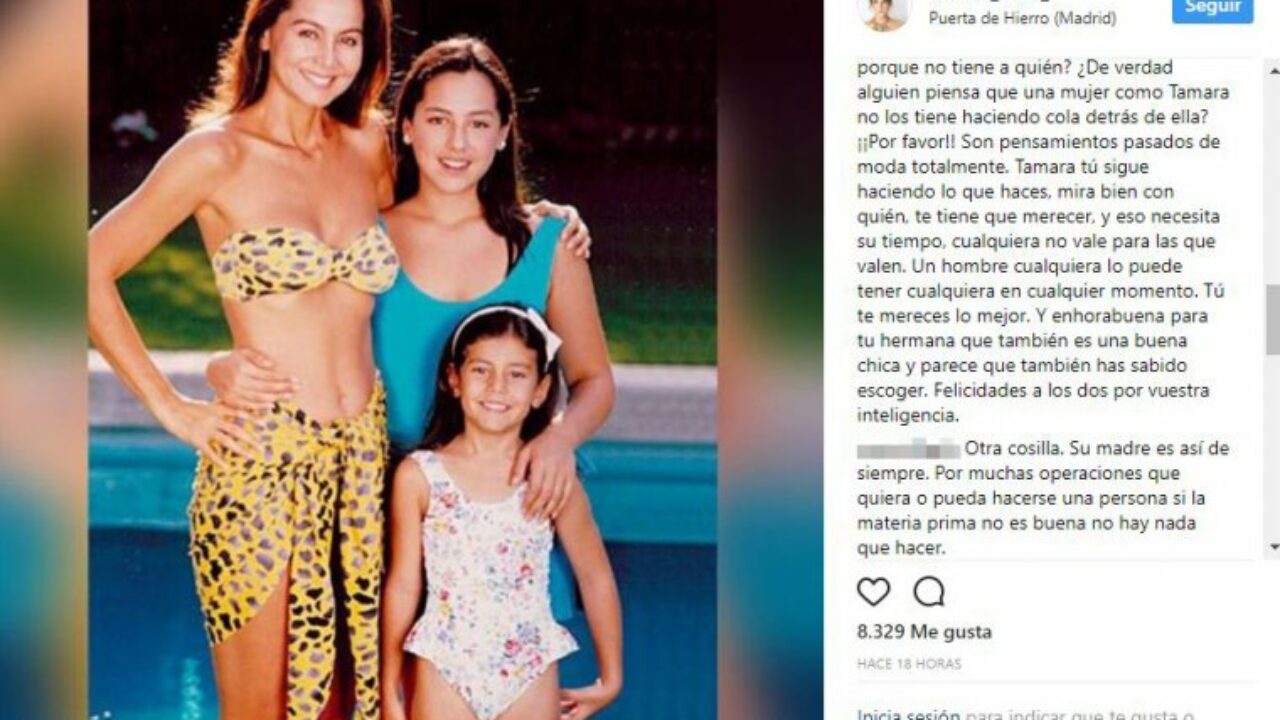Screen dimensions: 1280x720
Task: Like the post with the heart icon
Action: pyautogui.click(x=873, y=592)
